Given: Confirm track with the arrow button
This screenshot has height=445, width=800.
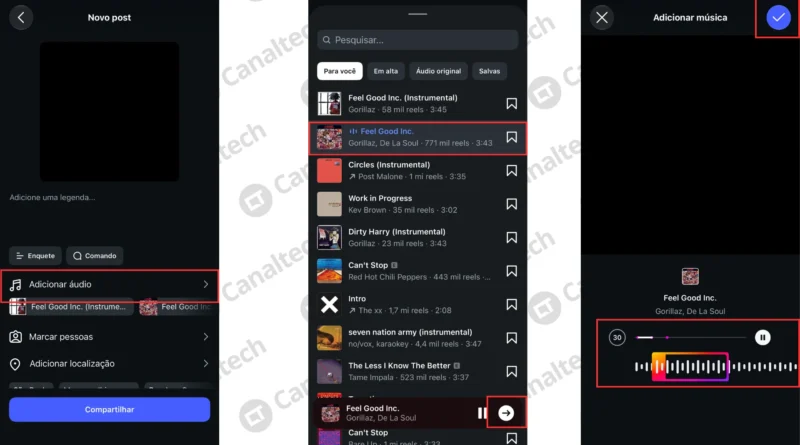Looking at the screenshot, I should [506, 413].
